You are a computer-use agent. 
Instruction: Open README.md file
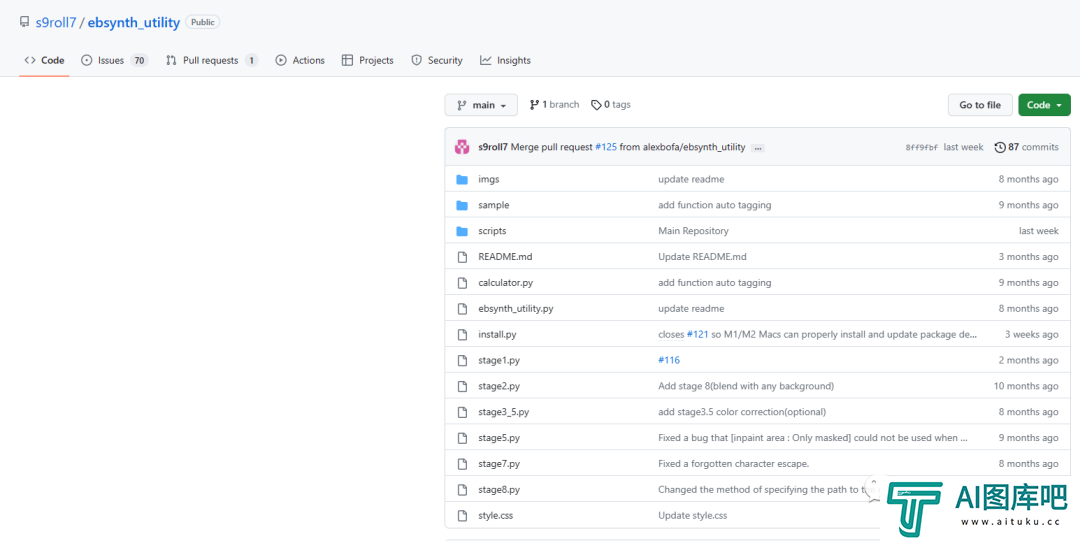(506, 257)
